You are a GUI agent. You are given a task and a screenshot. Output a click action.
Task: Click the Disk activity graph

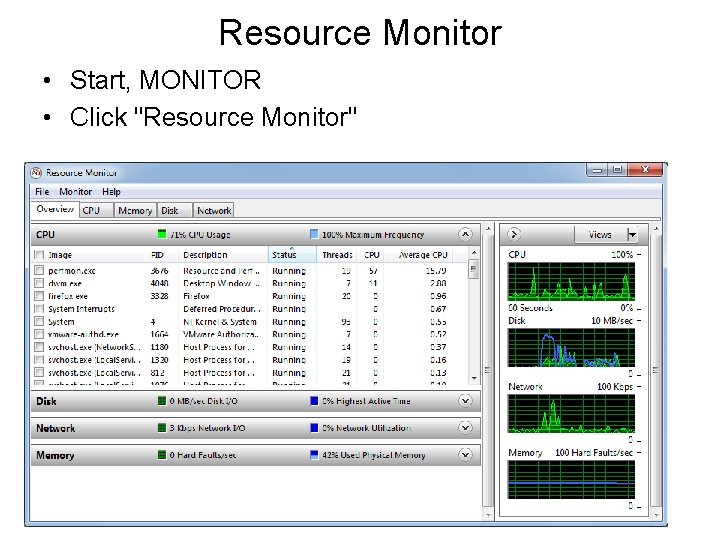tap(571, 348)
